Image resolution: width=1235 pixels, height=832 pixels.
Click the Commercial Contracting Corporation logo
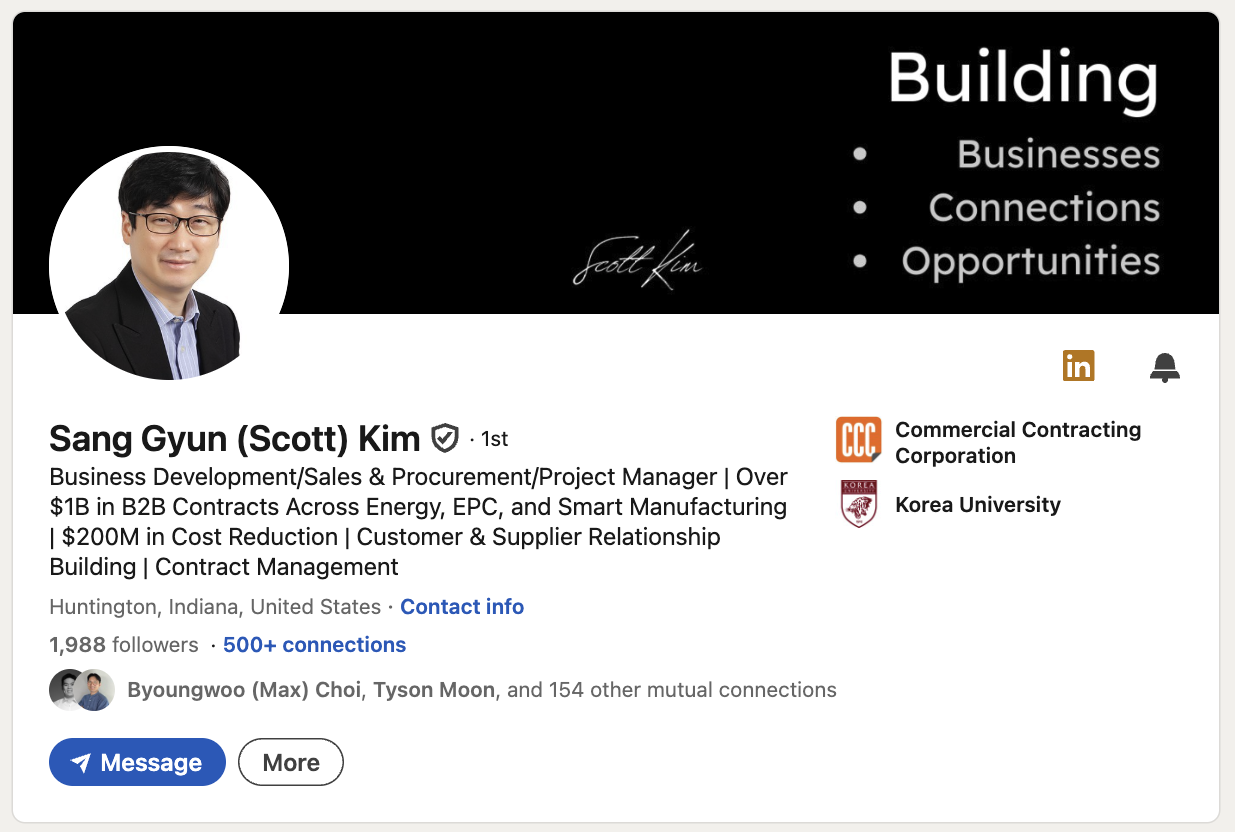[x=858, y=440]
